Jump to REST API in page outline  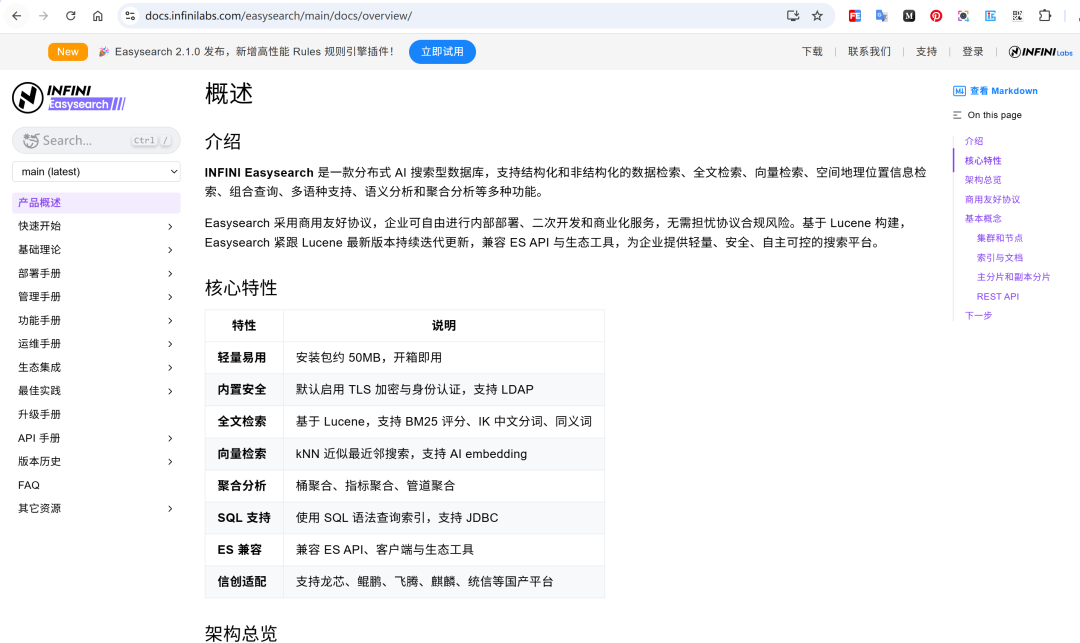pyautogui.click(x=997, y=296)
